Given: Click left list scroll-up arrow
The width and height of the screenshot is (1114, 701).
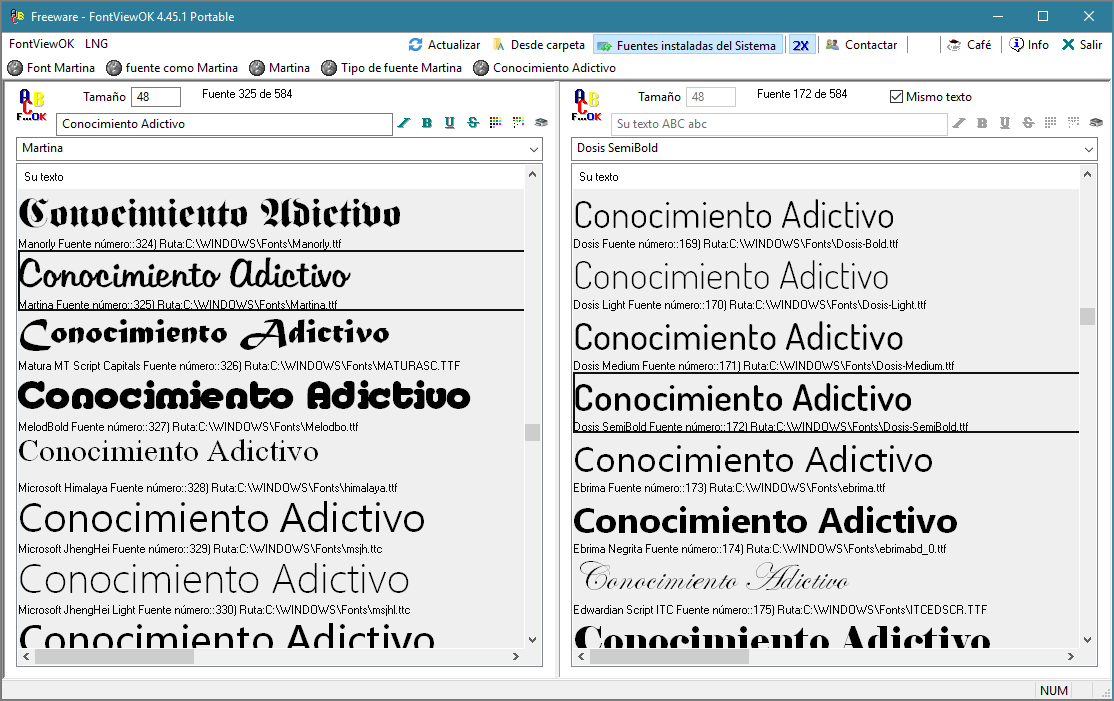Looking at the screenshot, I should 533,174.
